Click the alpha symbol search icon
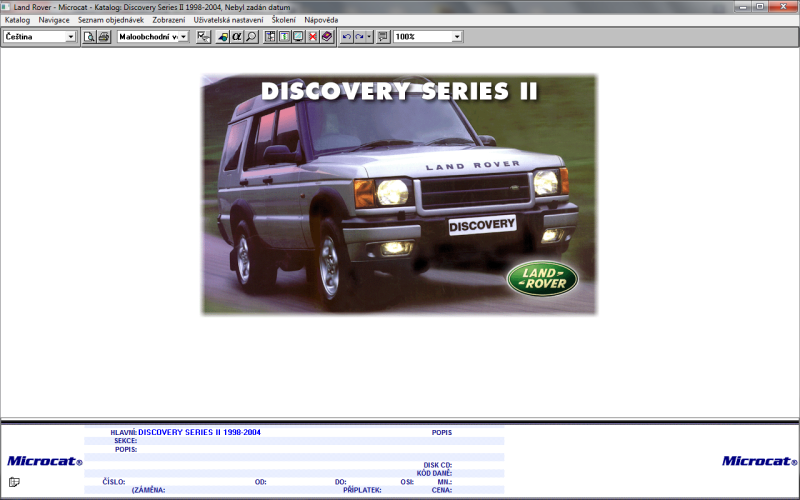This screenshot has width=800, height=500. coord(237,37)
